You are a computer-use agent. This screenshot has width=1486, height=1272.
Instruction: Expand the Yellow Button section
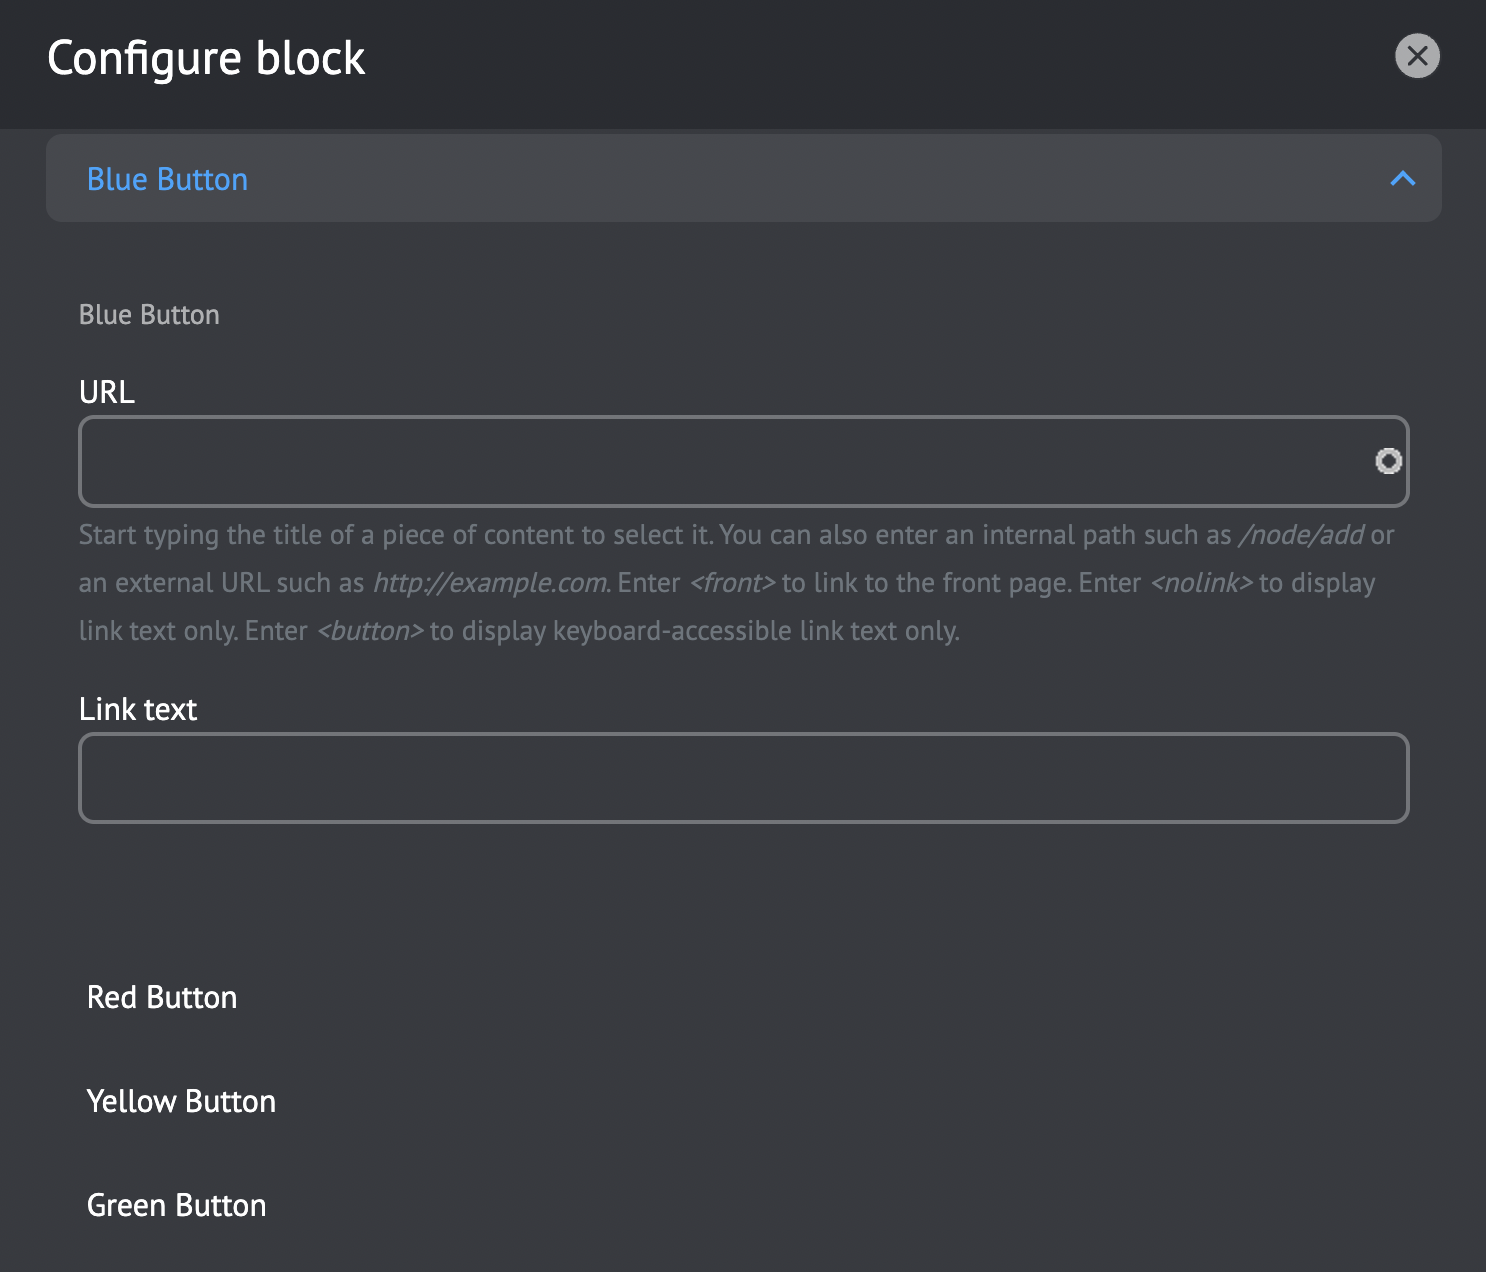(x=181, y=1101)
